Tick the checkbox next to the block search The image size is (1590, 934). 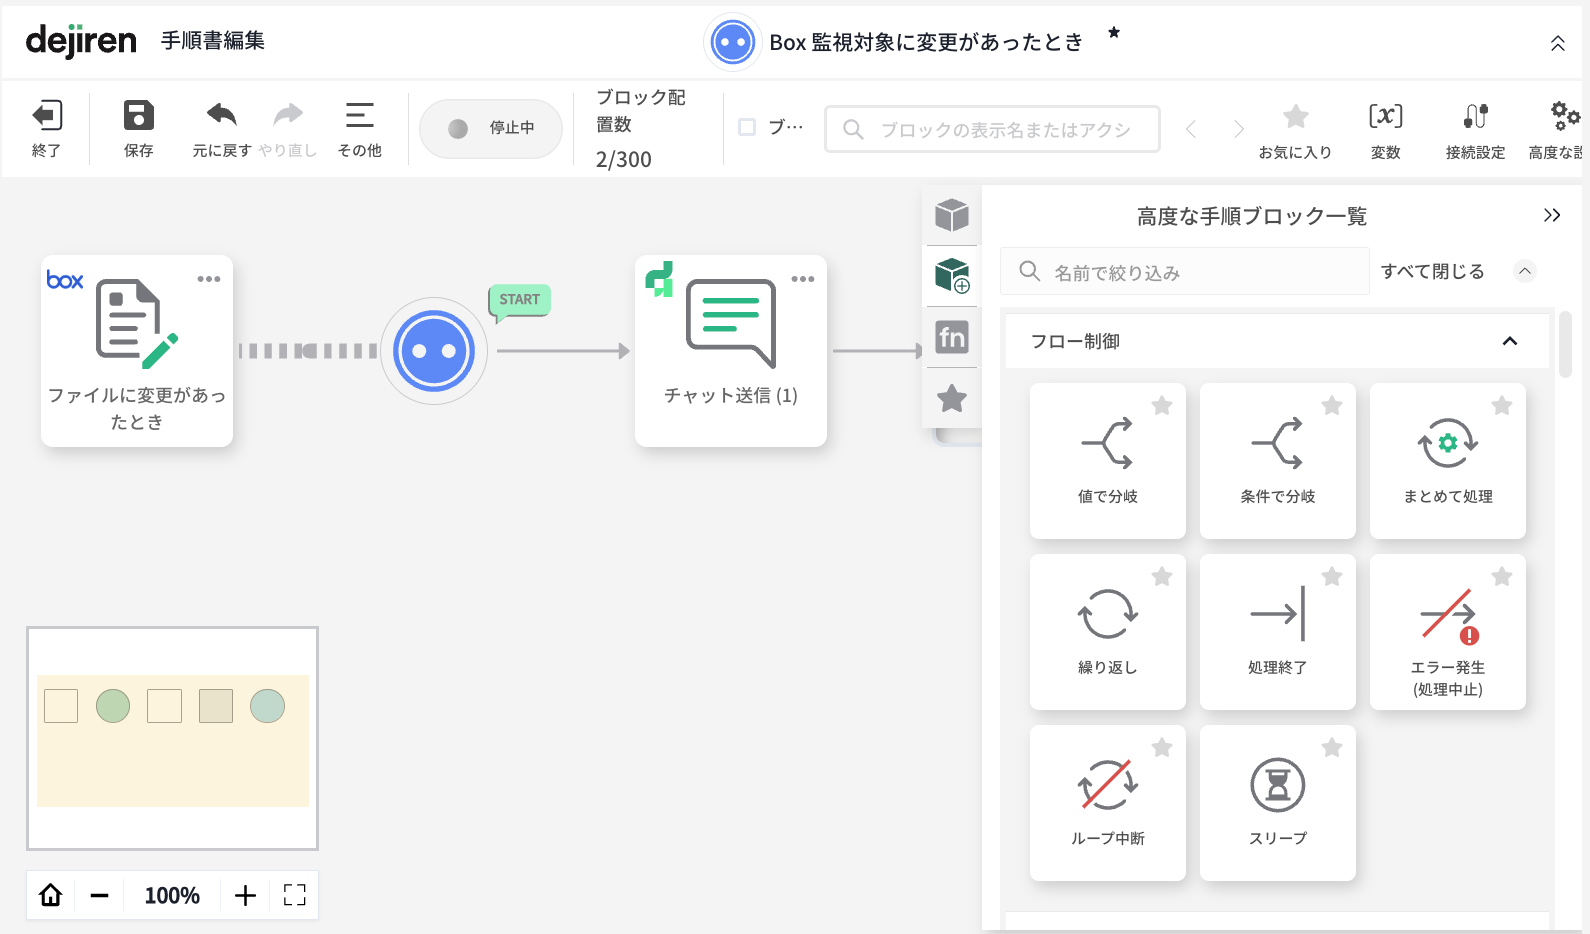[747, 127]
